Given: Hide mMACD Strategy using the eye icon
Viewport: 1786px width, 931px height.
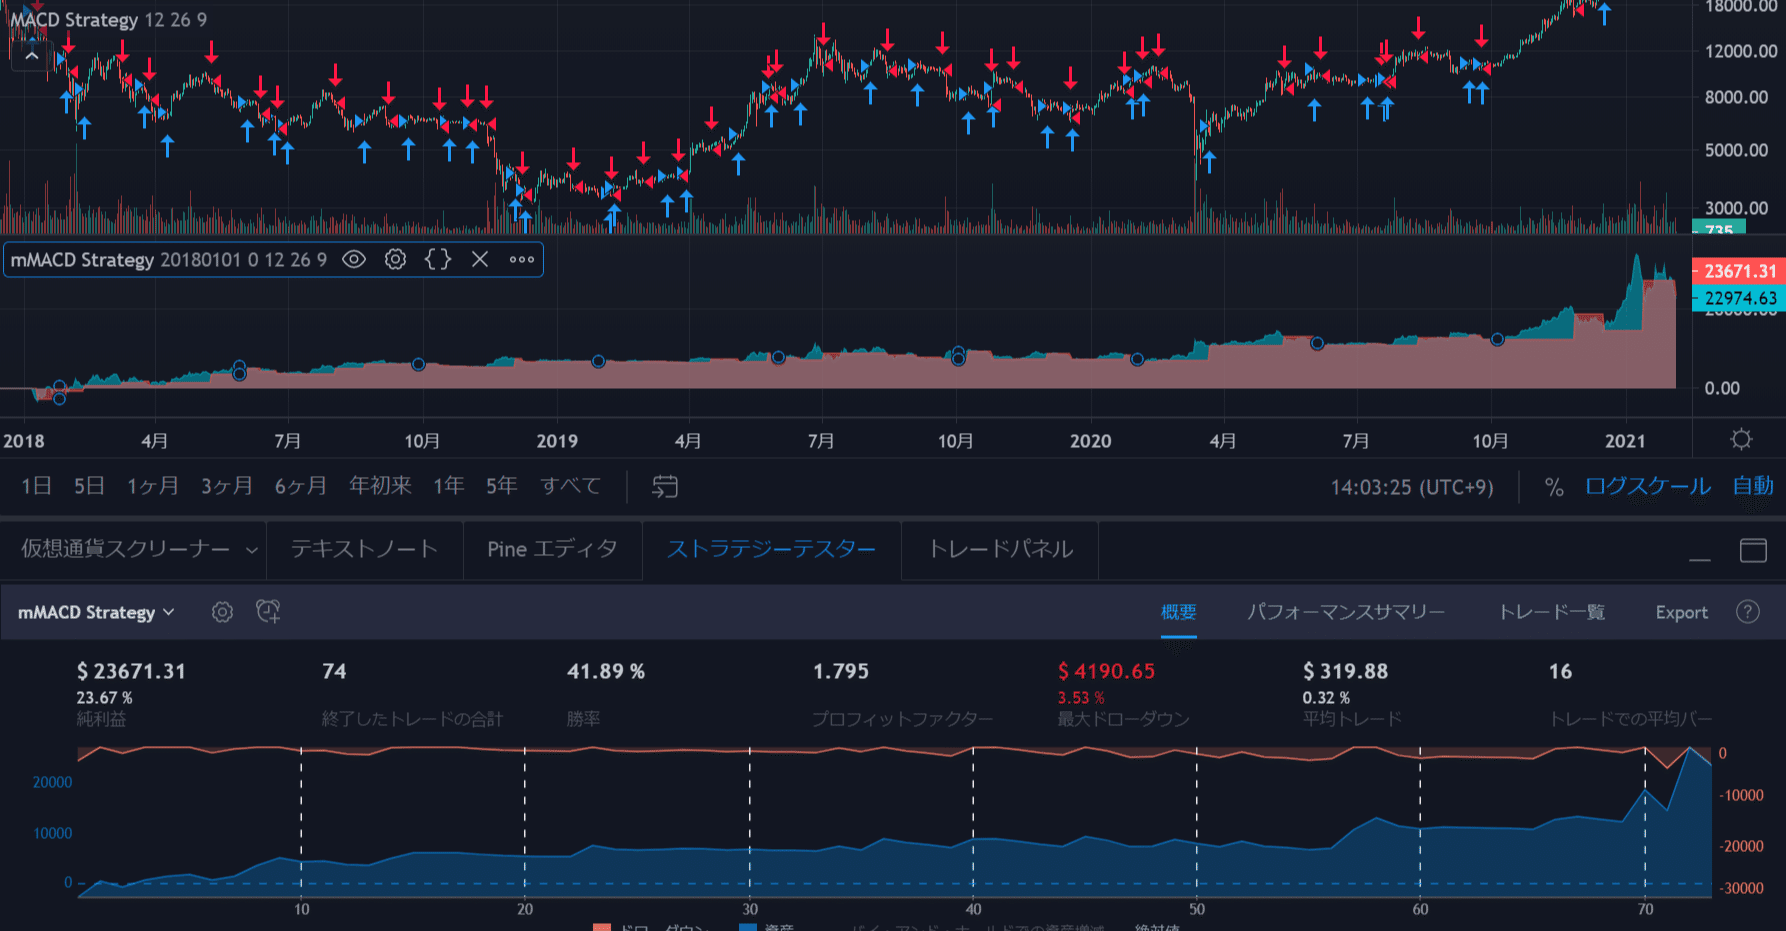Looking at the screenshot, I should coord(352,259).
